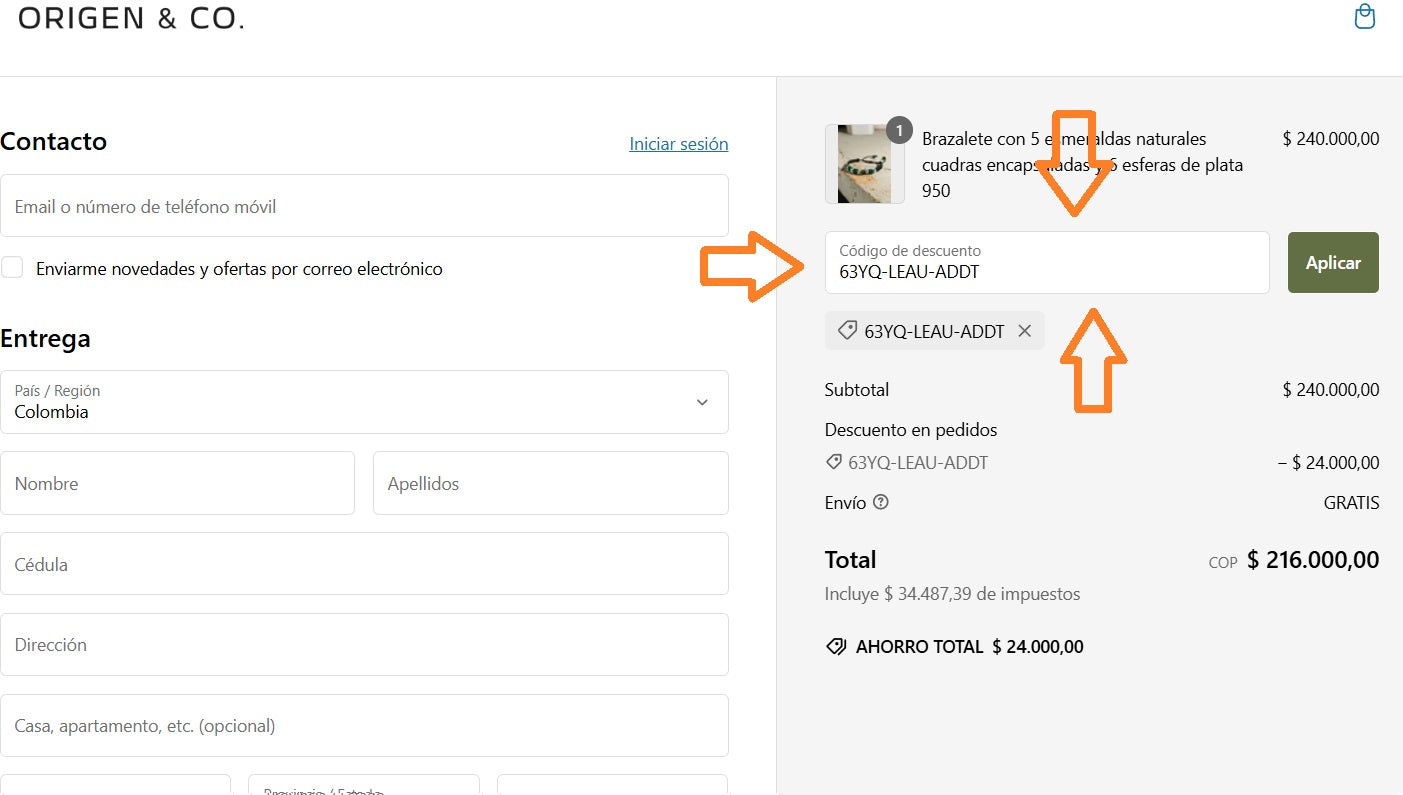
Task: Open the bracelet product thumbnail image
Action: click(x=863, y=166)
